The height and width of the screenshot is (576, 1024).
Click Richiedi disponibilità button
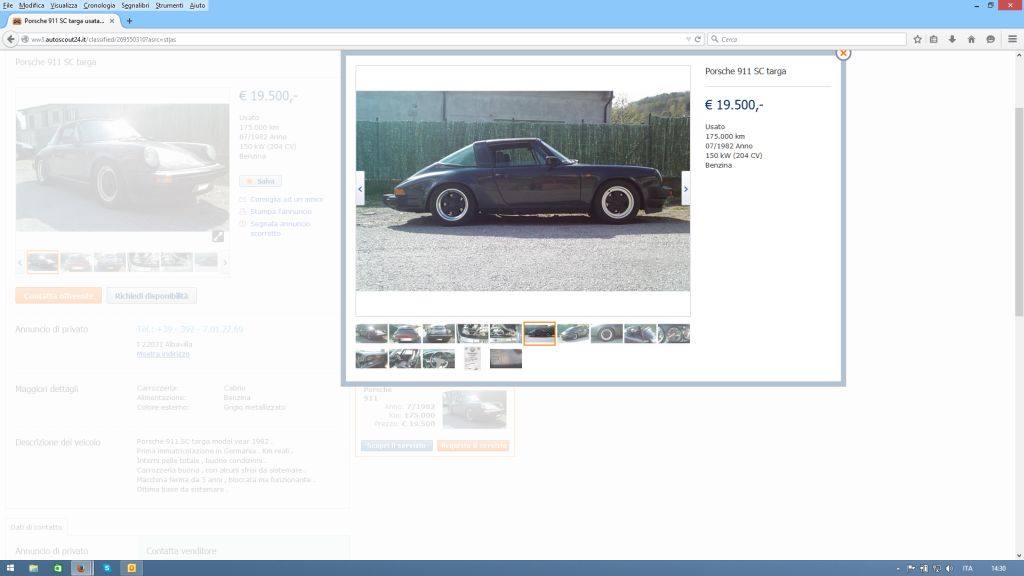point(152,296)
